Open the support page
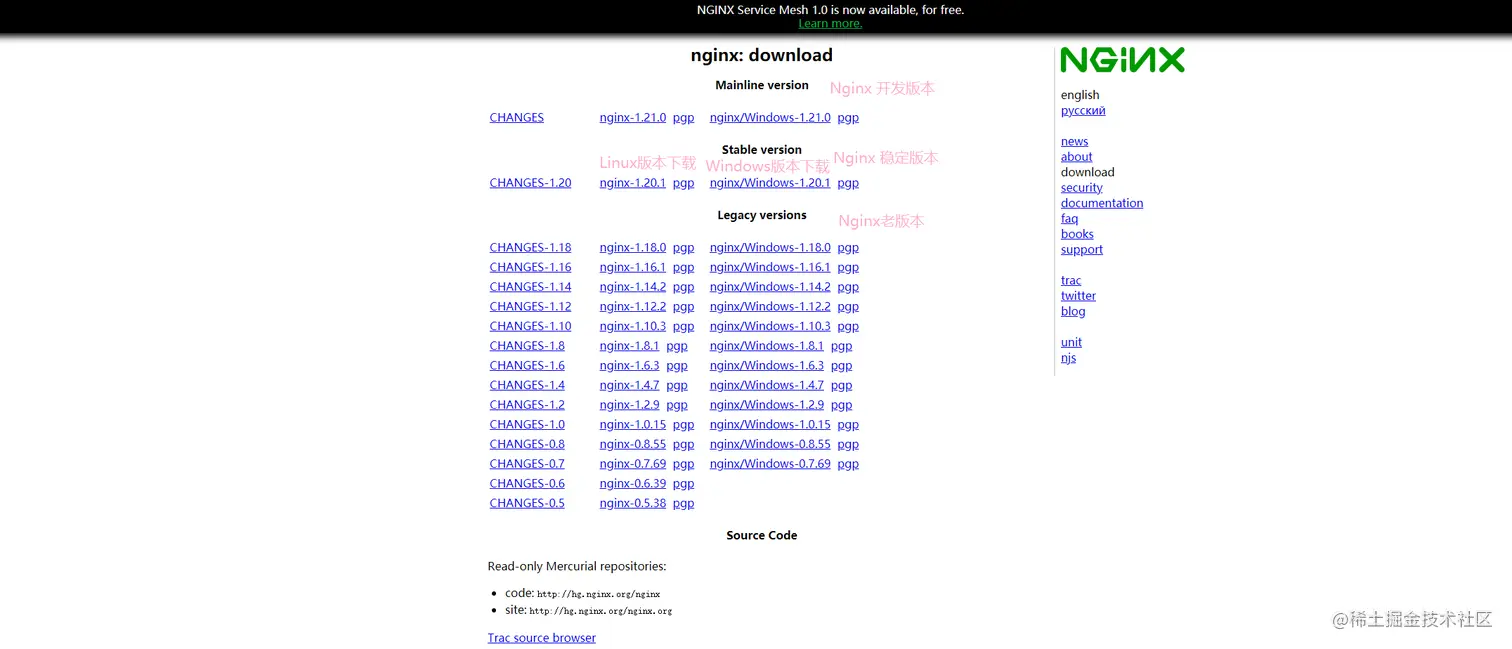Image resolution: width=1512 pixels, height=649 pixels. click(1081, 249)
